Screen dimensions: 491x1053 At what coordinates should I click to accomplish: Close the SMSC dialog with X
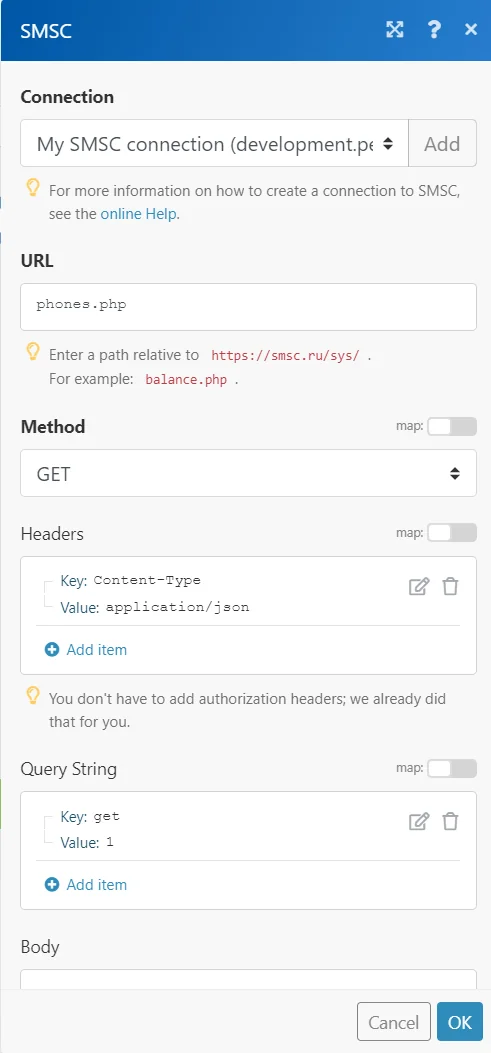pyautogui.click(x=471, y=30)
